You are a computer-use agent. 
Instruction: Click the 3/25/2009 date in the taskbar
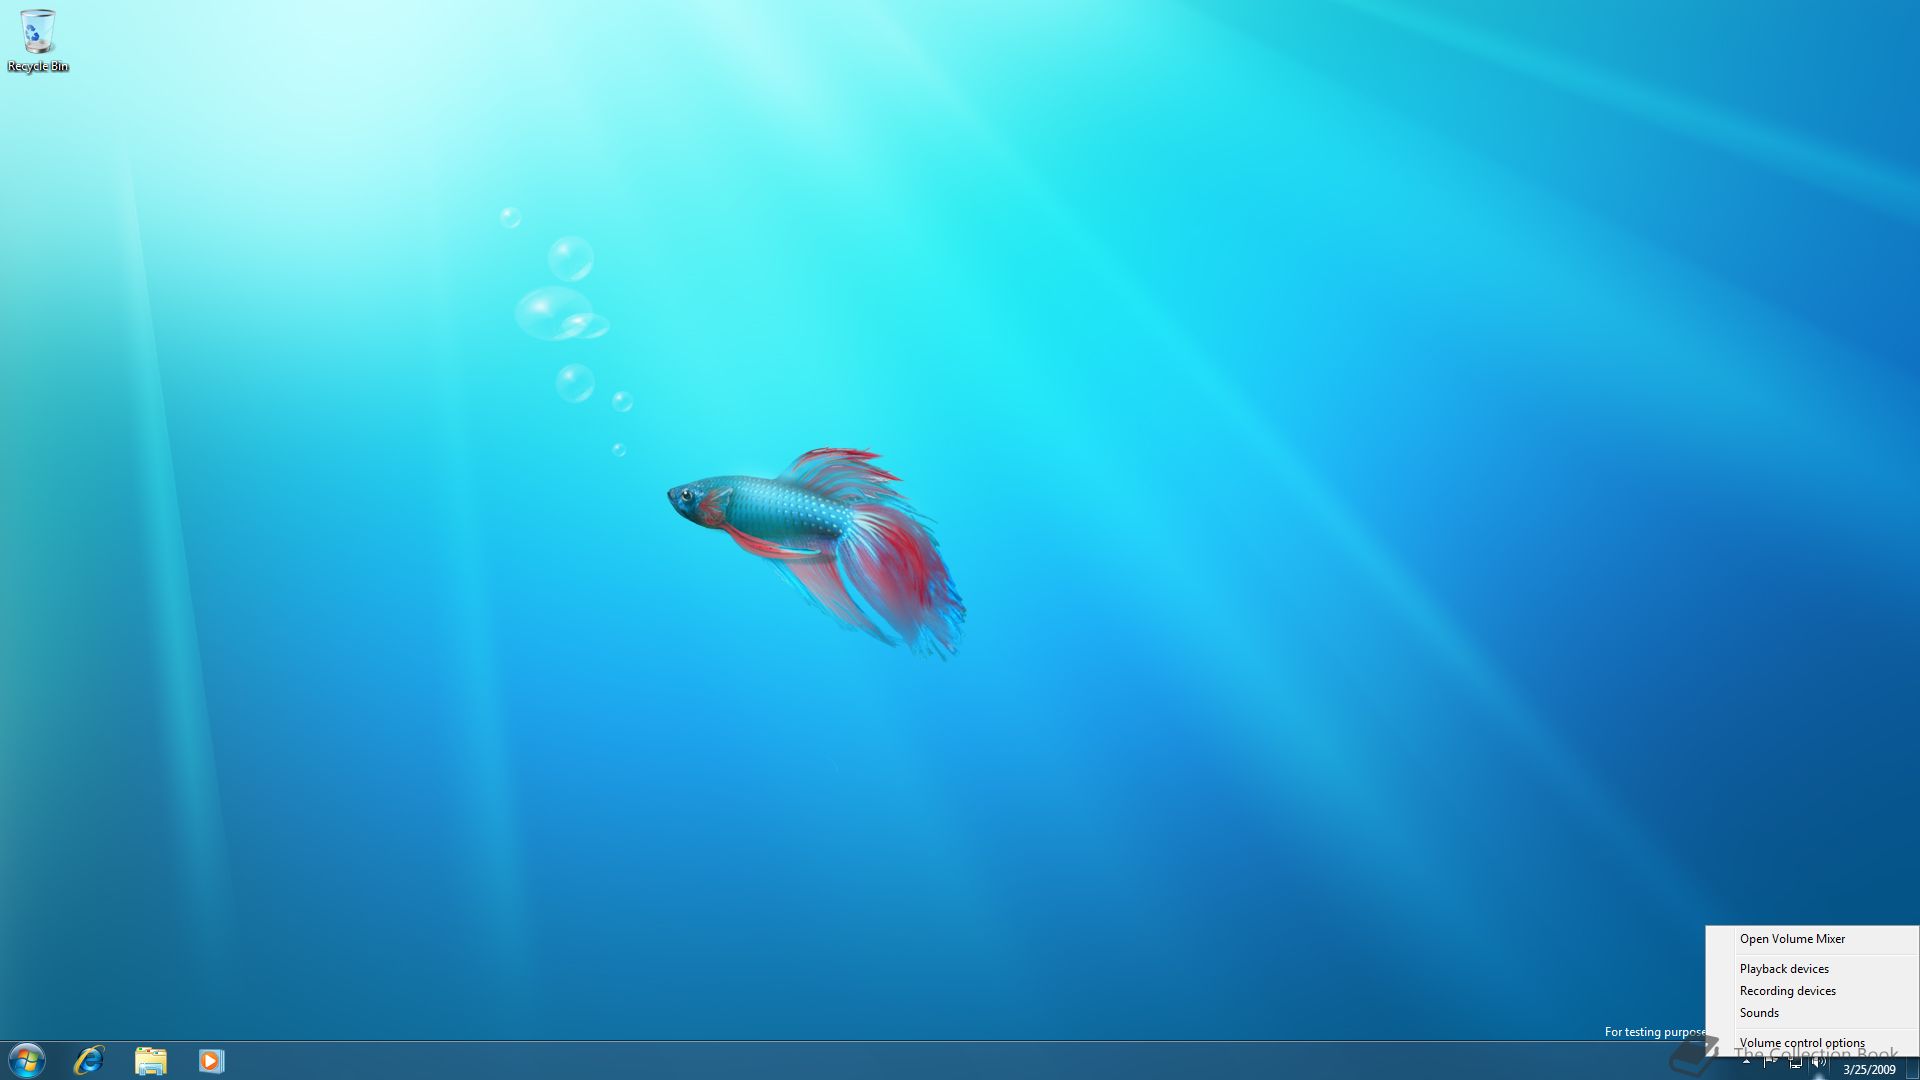point(1869,1069)
